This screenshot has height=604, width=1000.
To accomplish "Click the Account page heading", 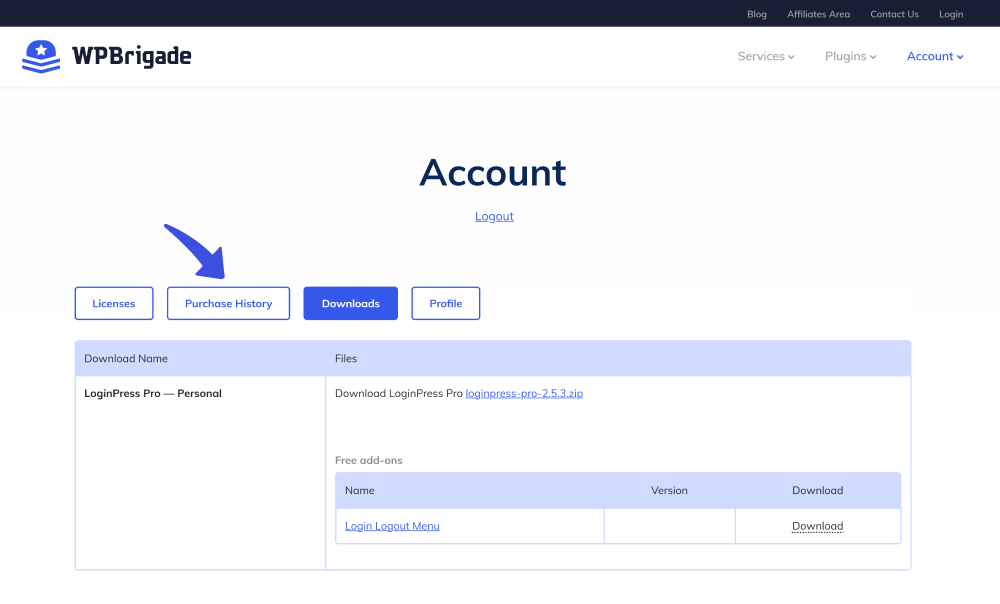I will coord(493,172).
